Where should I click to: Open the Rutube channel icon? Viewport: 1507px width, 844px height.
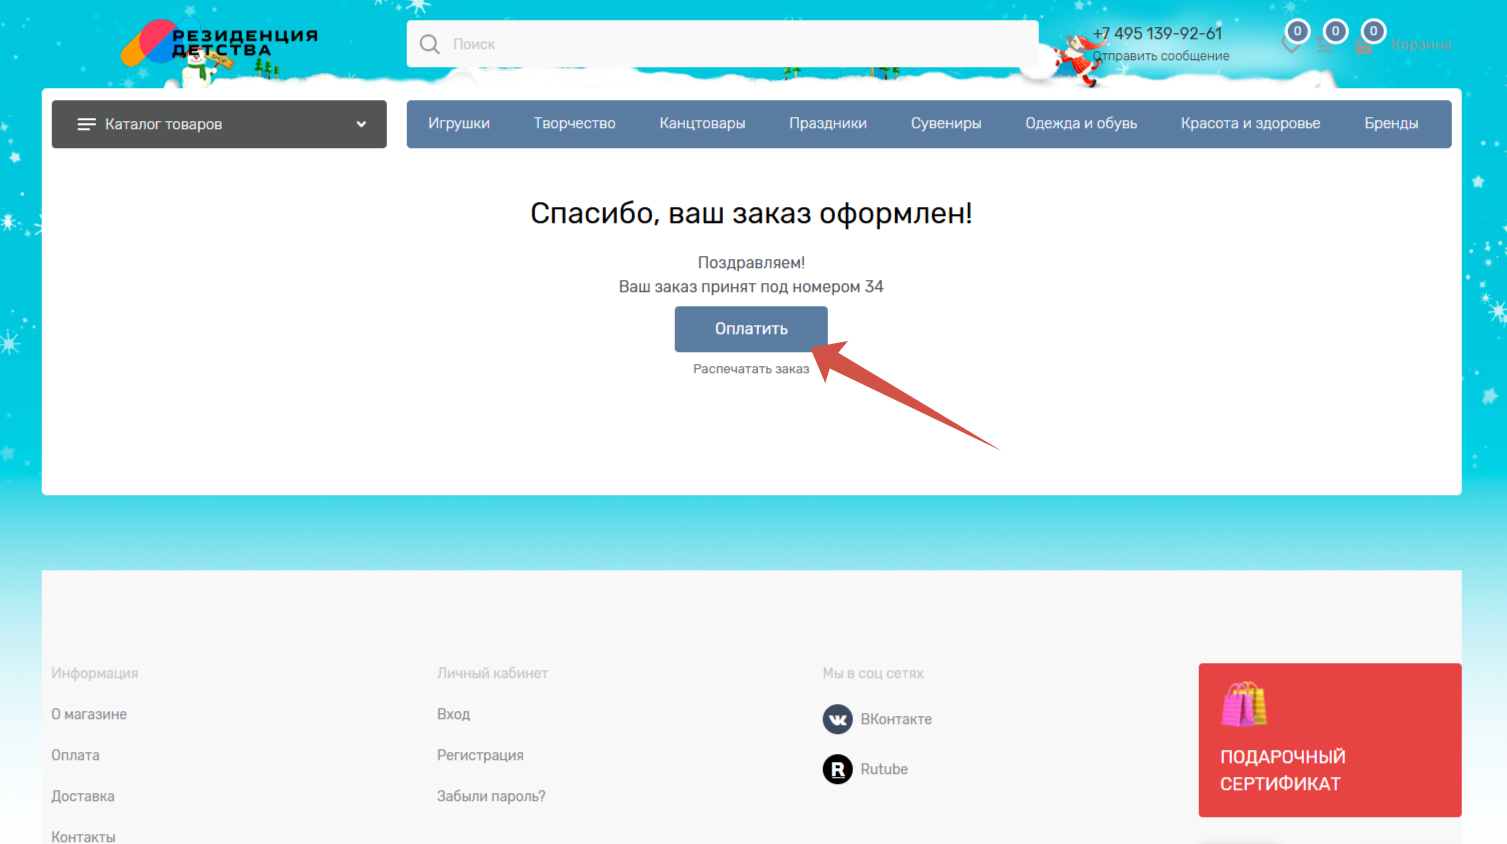(x=837, y=769)
